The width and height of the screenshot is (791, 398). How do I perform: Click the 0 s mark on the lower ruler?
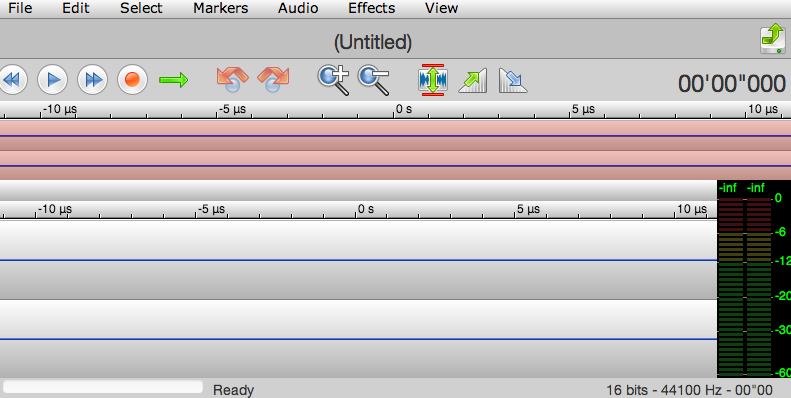click(366, 209)
